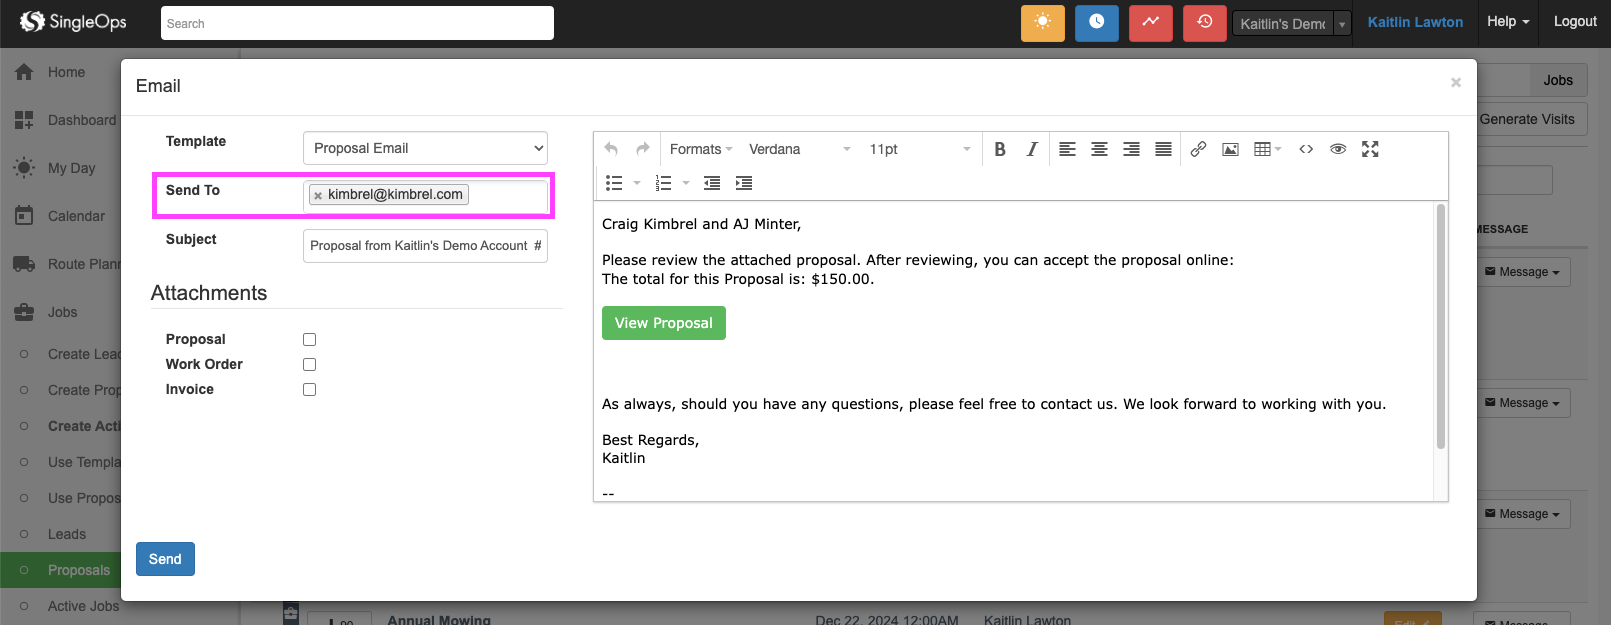This screenshot has height=625, width=1611.
Task: Tick the Invoice attachment checkbox
Action: [x=310, y=390]
